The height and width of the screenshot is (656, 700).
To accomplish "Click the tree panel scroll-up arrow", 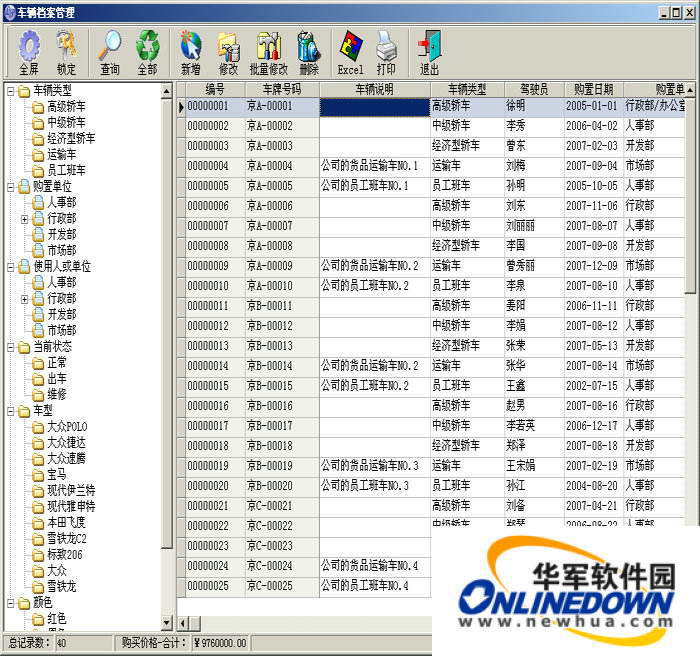I will click(x=167, y=91).
